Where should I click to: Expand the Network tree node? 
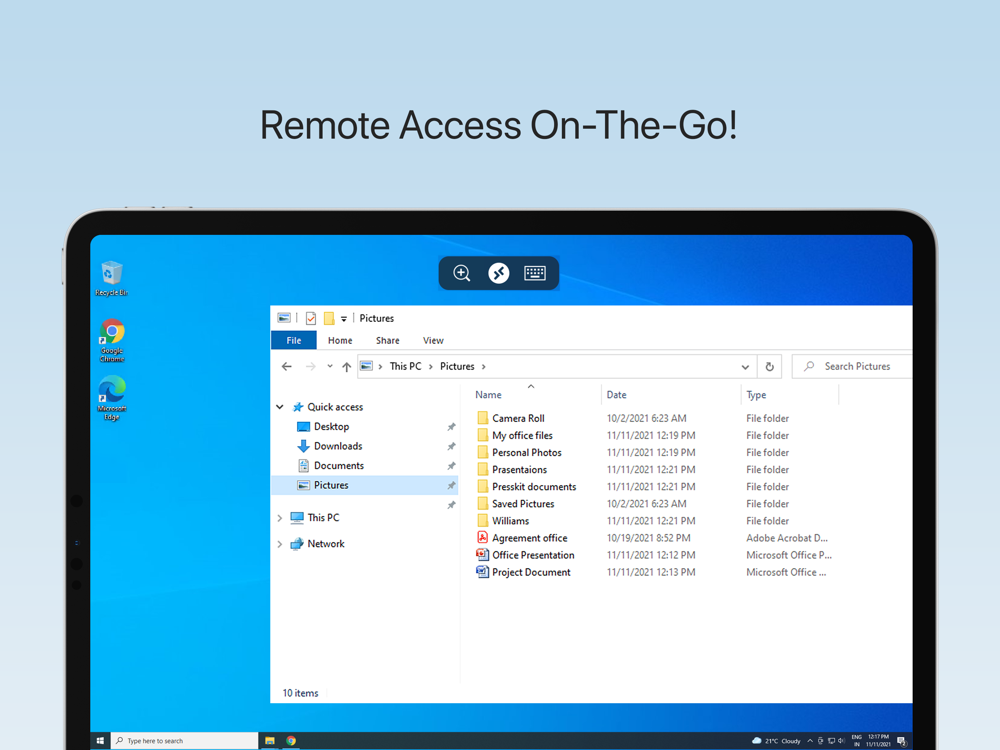tap(280, 544)
